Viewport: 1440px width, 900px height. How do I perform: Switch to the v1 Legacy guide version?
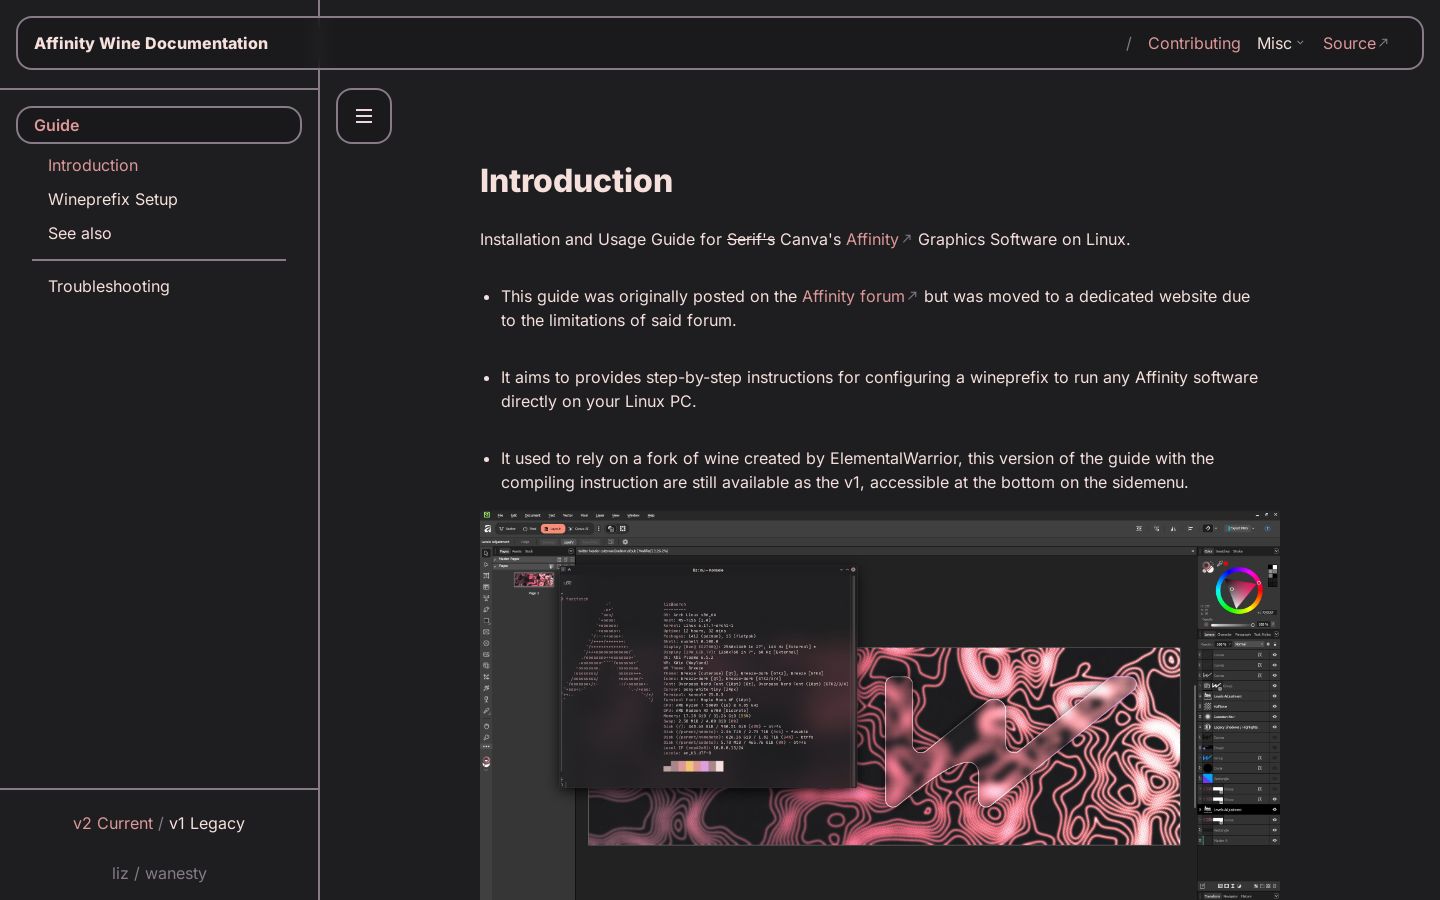point(207,823)
